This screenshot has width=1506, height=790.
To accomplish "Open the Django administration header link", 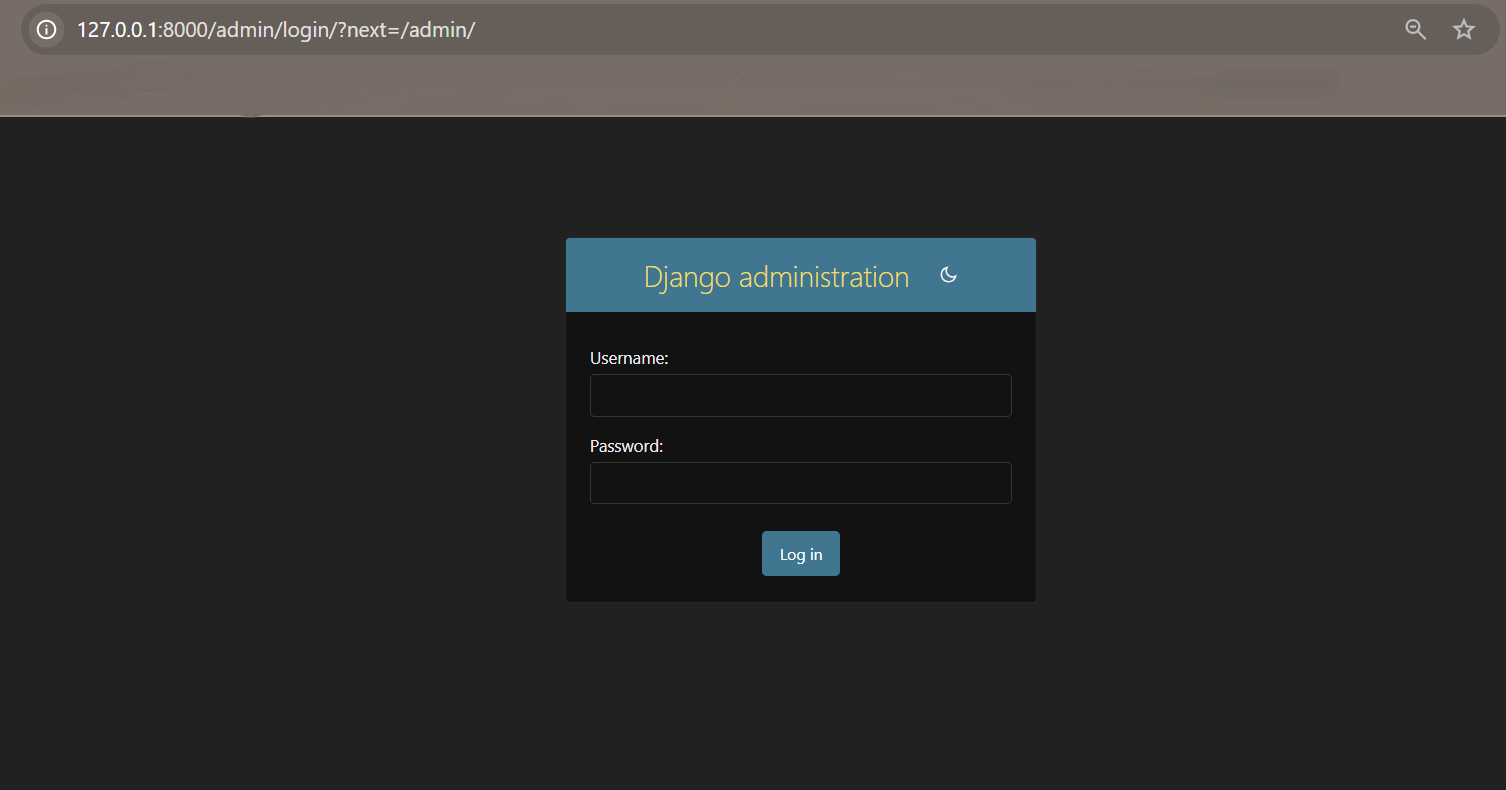I will [776, 277].
